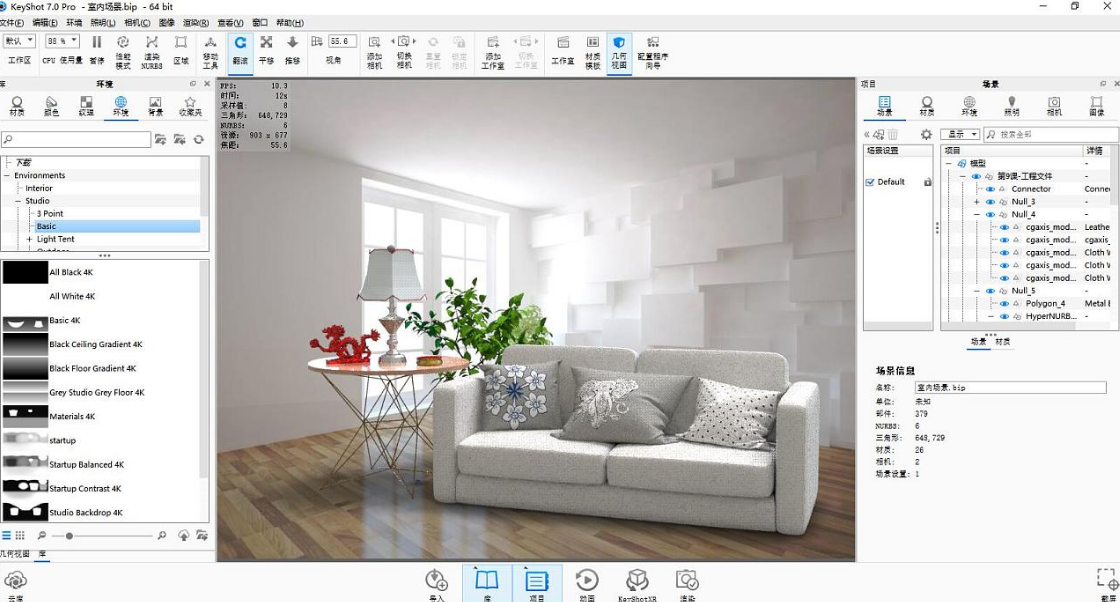Screen dimensions: 1120x602
Task: Collapse the Null_5 tree node
Action: click(x=976, y=291)
